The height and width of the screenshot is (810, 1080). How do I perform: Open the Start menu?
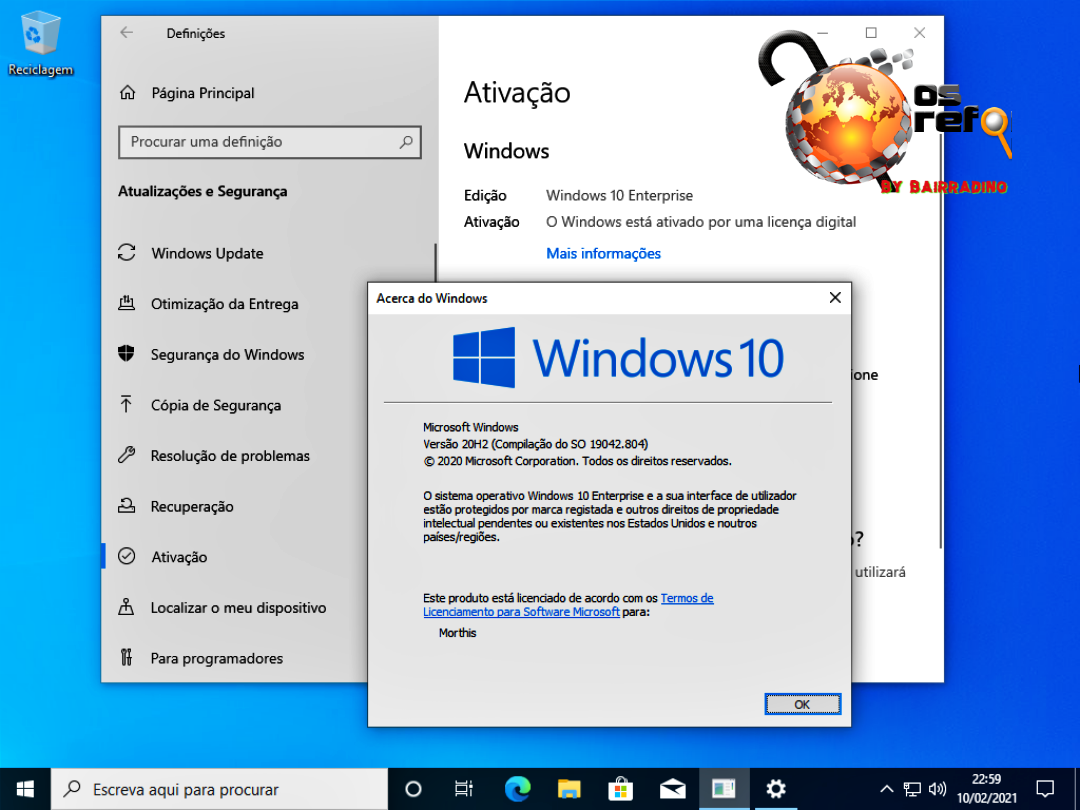pyautogui.click(x=25, y=789)
